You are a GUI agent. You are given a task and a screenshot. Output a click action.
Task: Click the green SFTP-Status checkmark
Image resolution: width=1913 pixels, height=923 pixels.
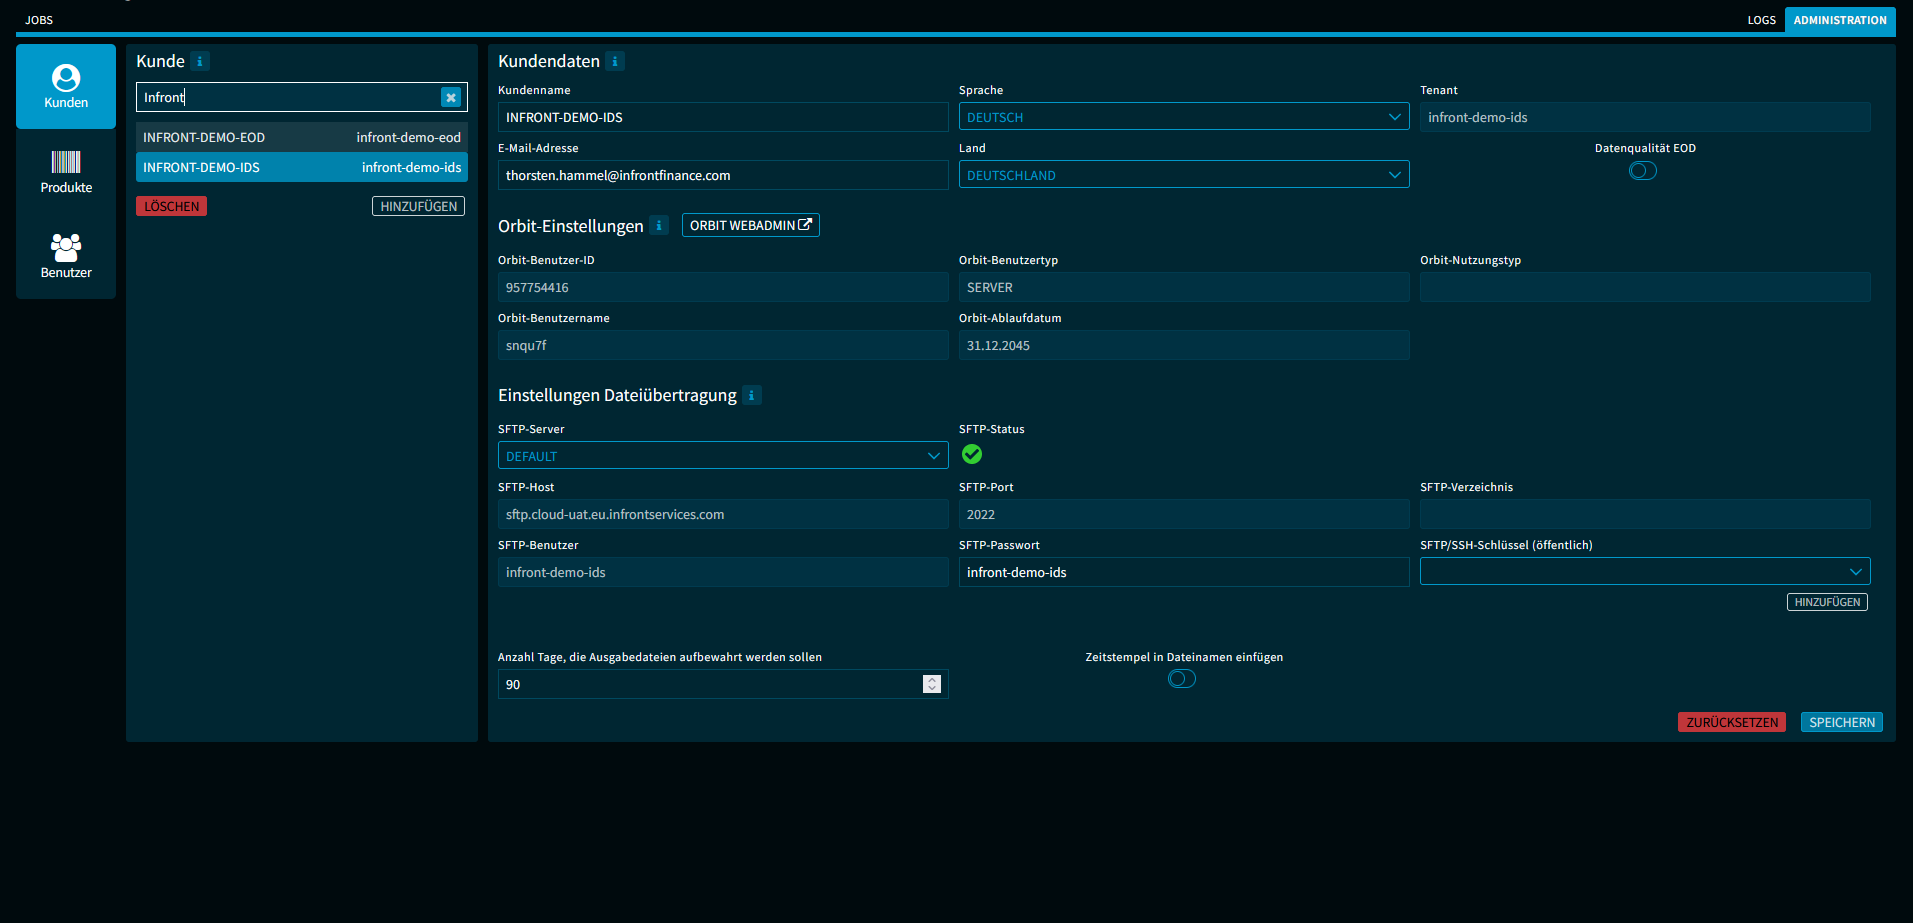972,454
